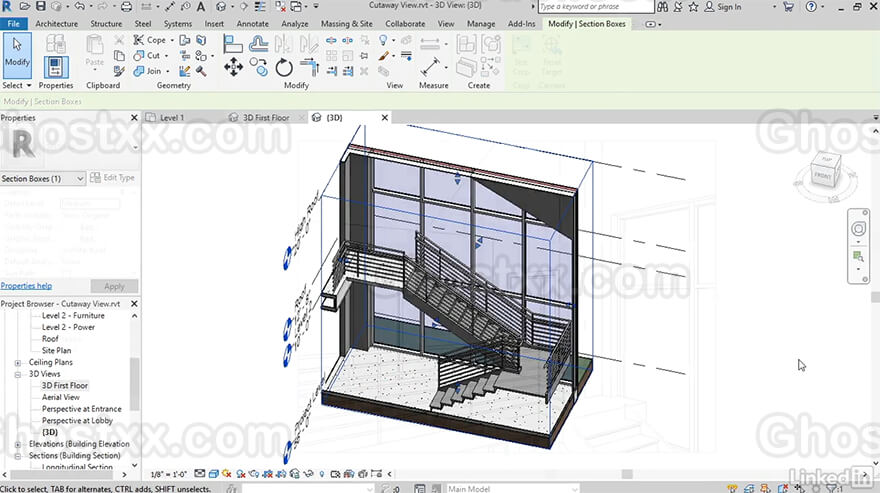Select Site Plan in Project Browser
Image resolution: width=880 pixels, height=493 pixels.
(56, 350)
